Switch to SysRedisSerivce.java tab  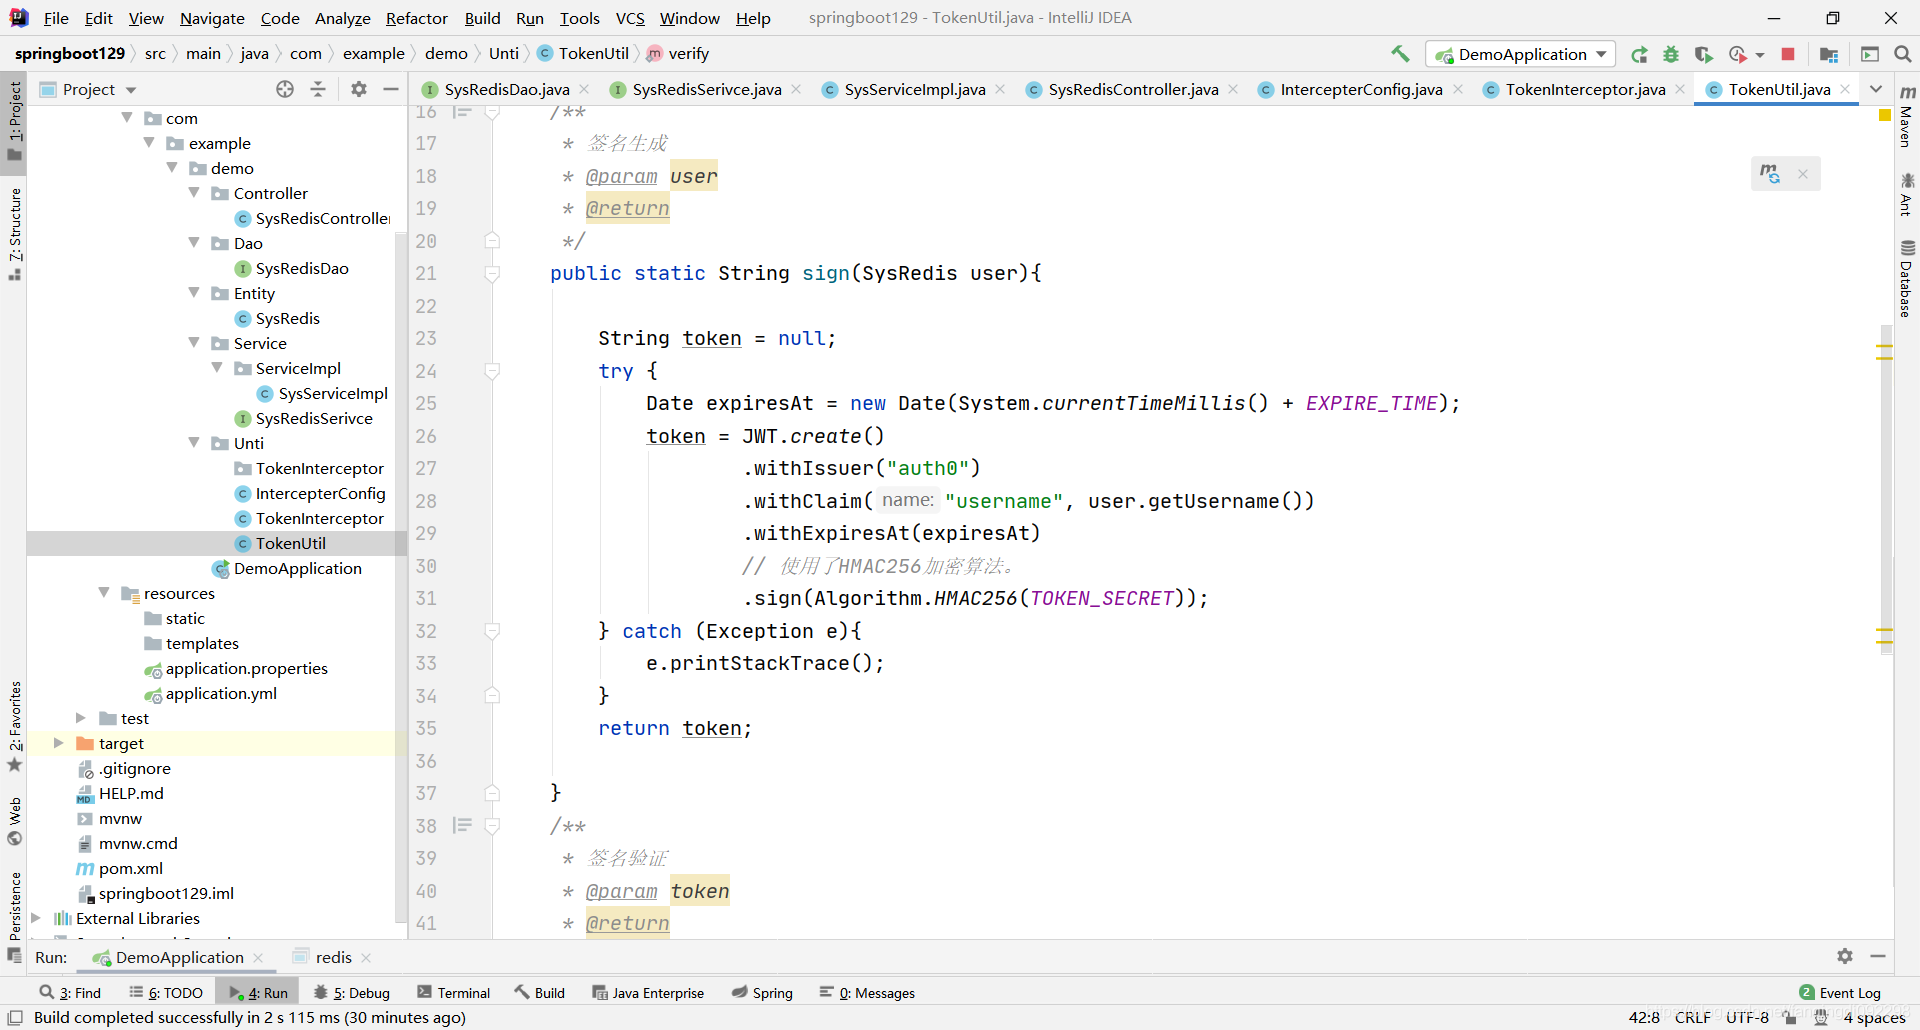pos(706,89)
